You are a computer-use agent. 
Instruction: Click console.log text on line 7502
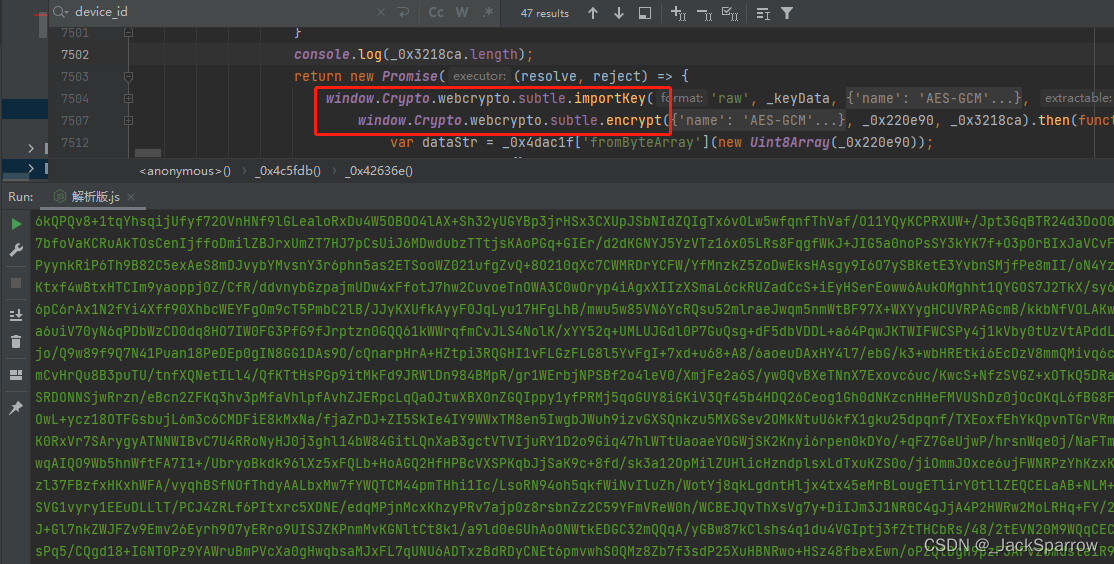338,55
